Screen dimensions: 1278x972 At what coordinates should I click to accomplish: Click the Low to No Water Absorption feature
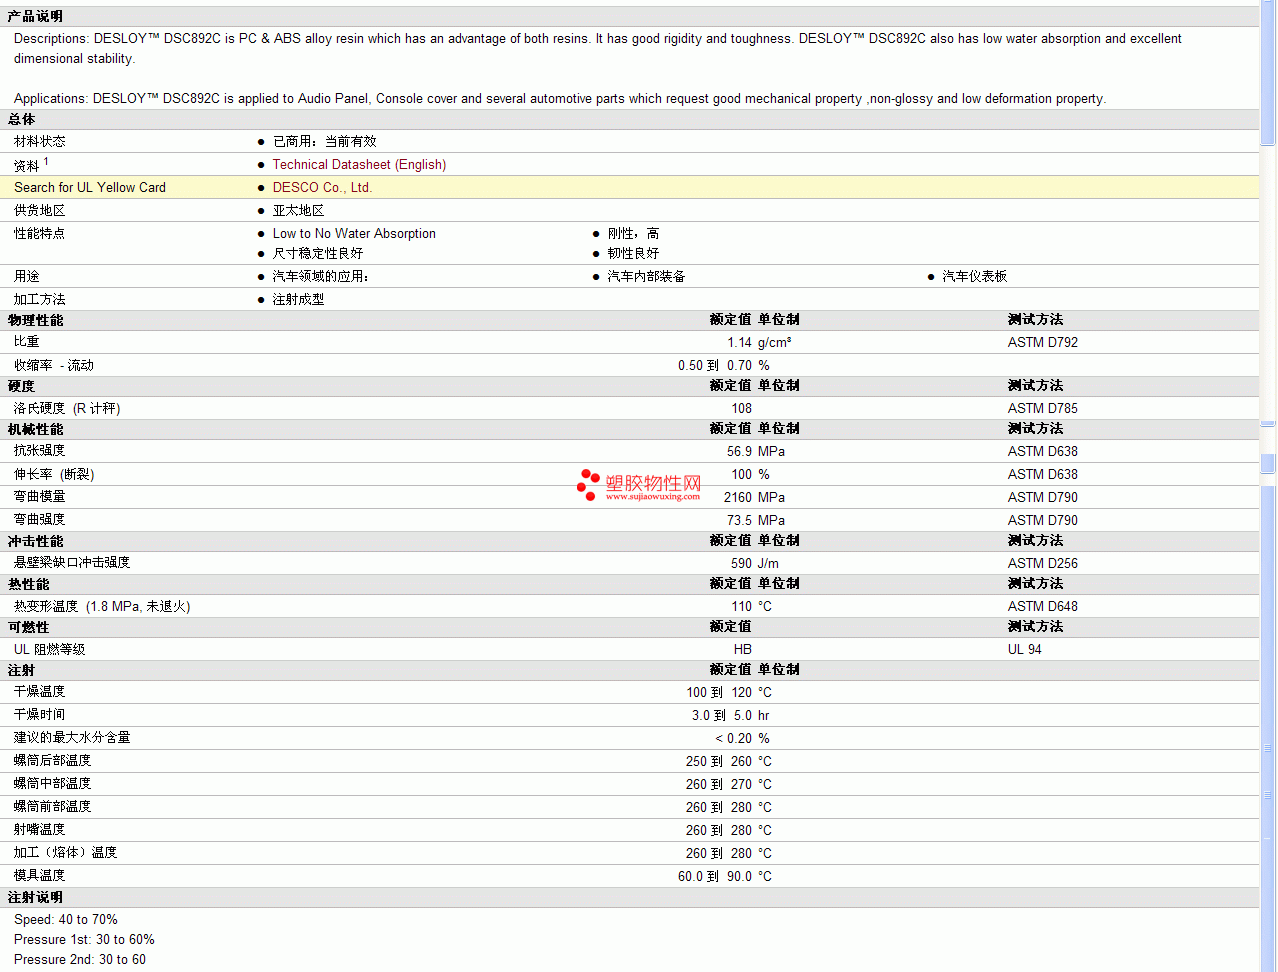354,234
